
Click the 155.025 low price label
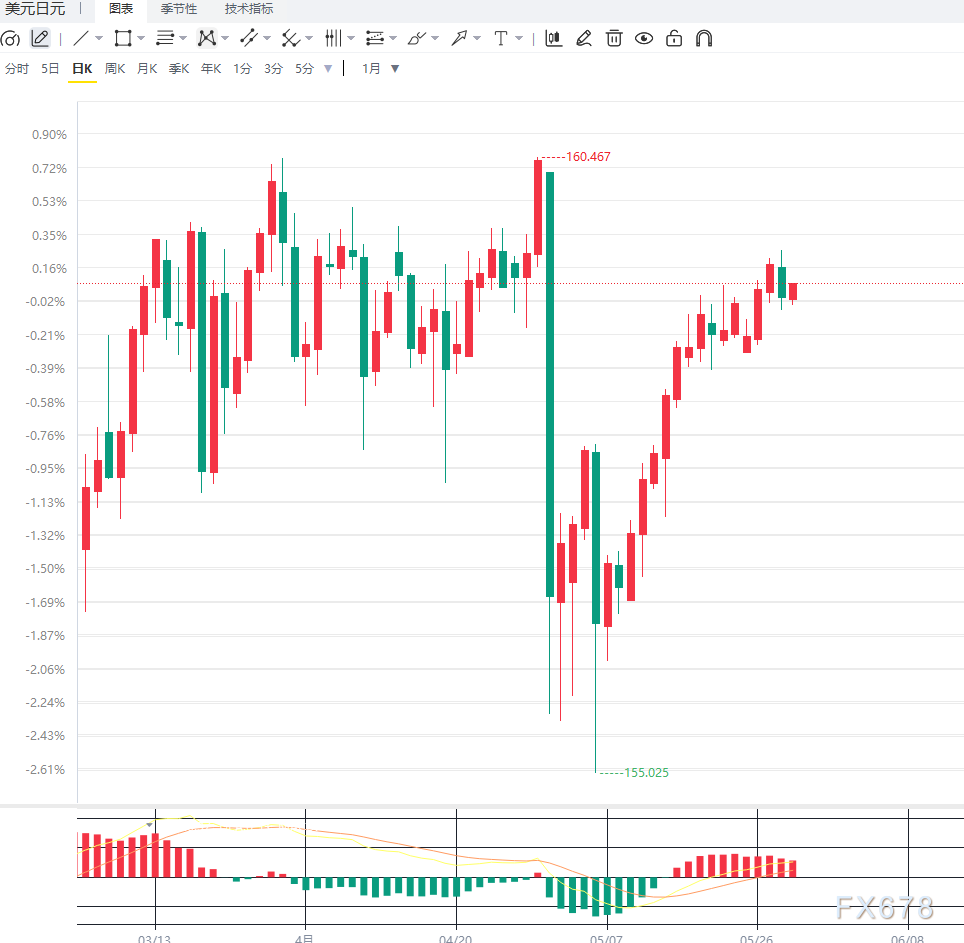(646, 773)
